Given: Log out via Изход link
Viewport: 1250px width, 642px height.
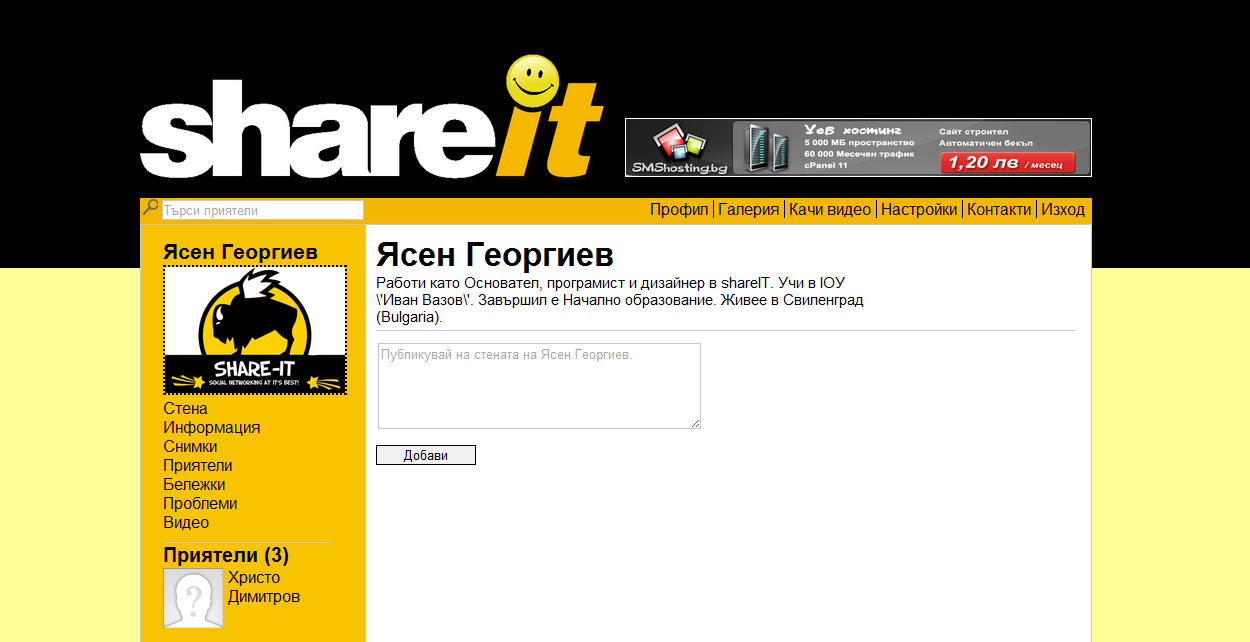Looking at the screenshot, I should pyautogui.click(x=1063, y=210).
